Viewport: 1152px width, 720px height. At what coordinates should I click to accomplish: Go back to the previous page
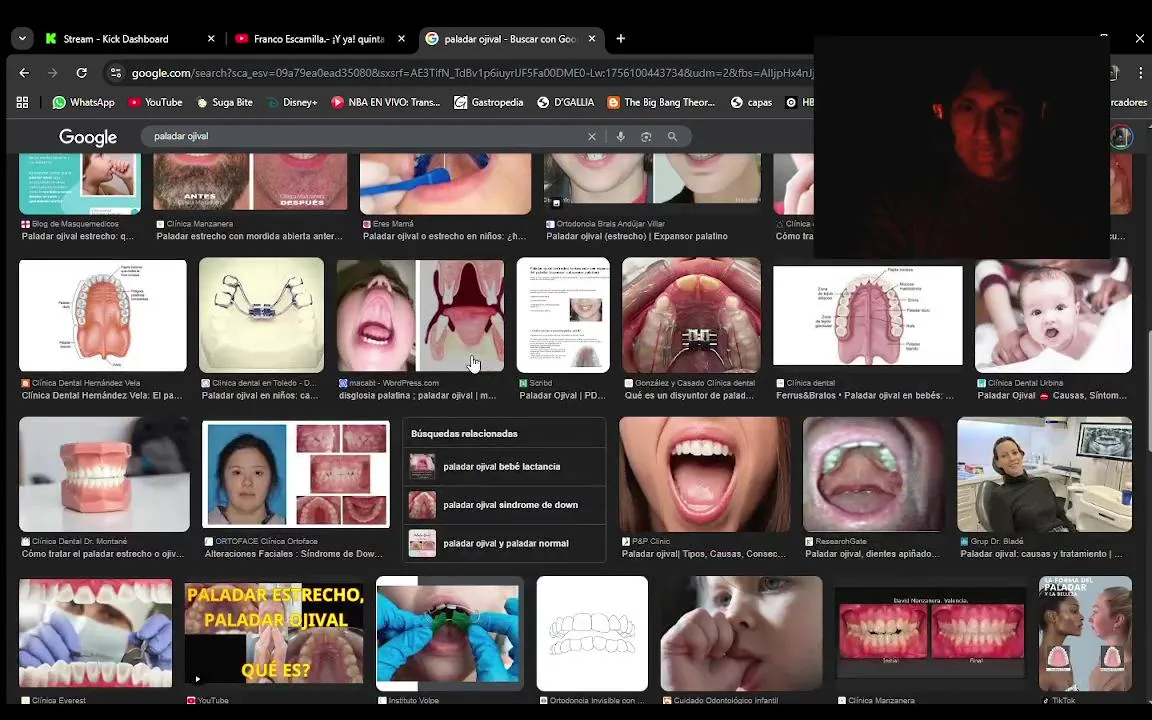click(24, 73)
